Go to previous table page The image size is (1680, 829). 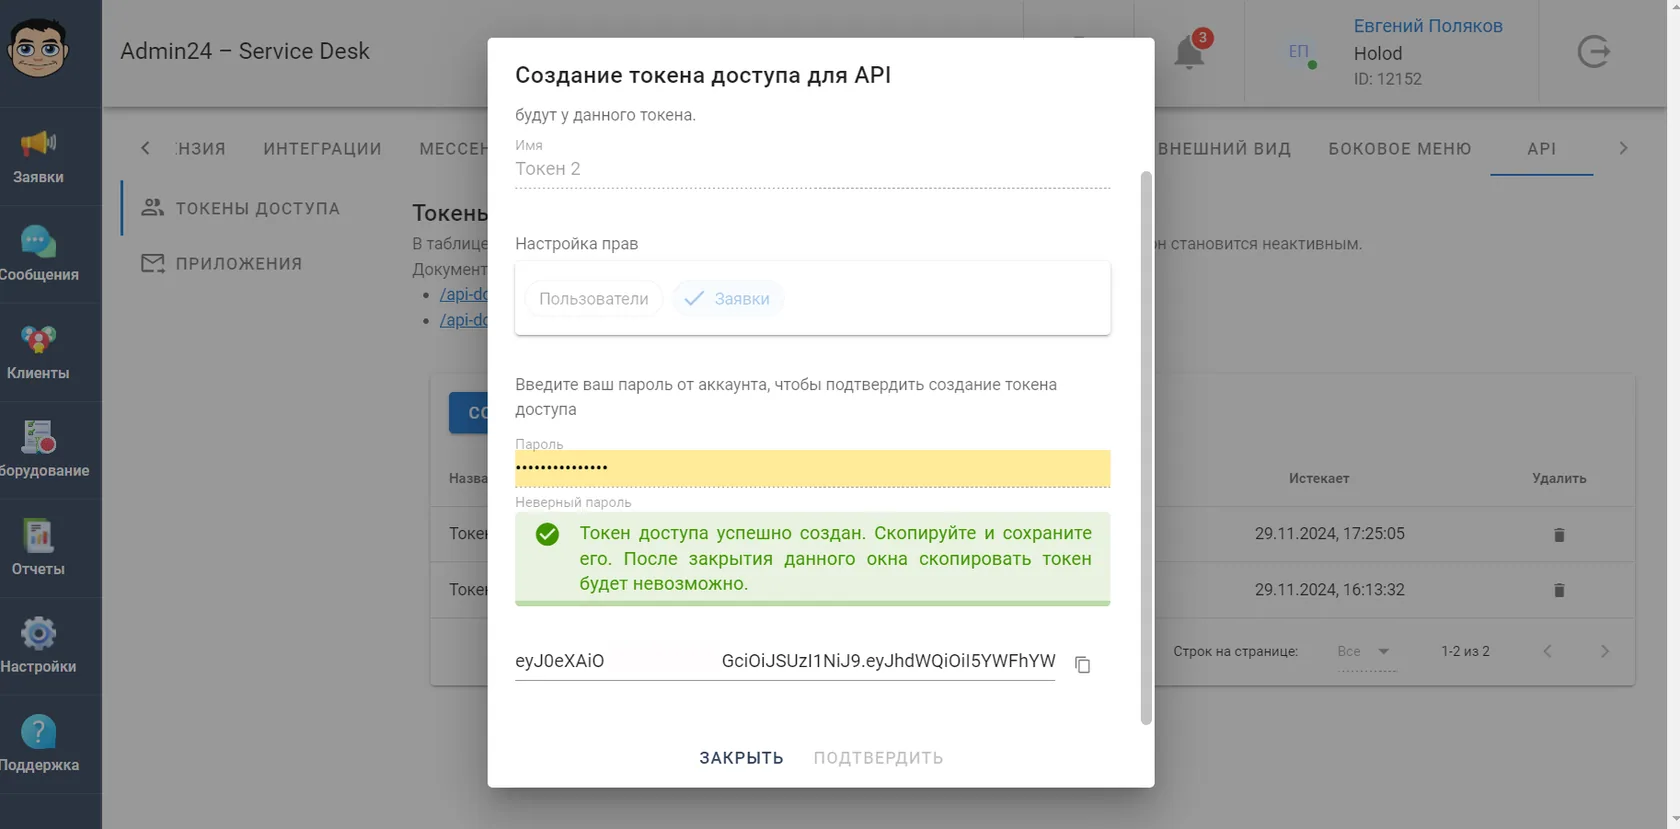point(1547,651)
